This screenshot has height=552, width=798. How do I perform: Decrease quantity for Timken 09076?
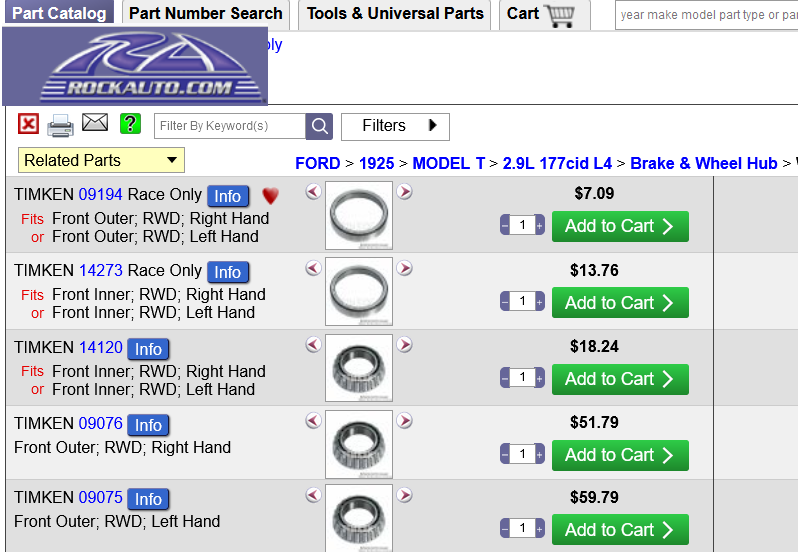[x=506, y=454]
